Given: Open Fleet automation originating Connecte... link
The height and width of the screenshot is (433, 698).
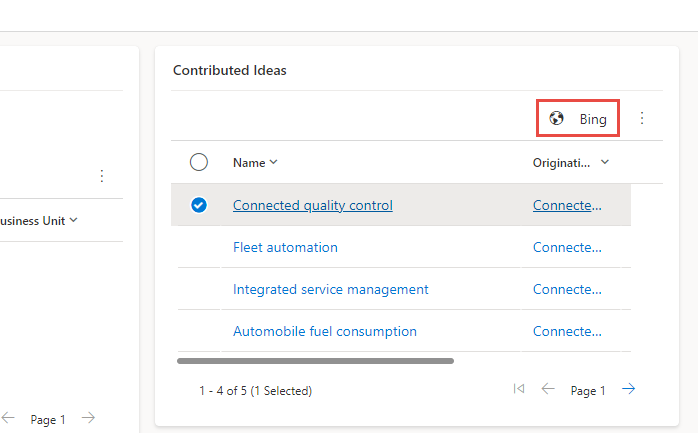Looking at the screenshot, I should [x=567, y=247].
